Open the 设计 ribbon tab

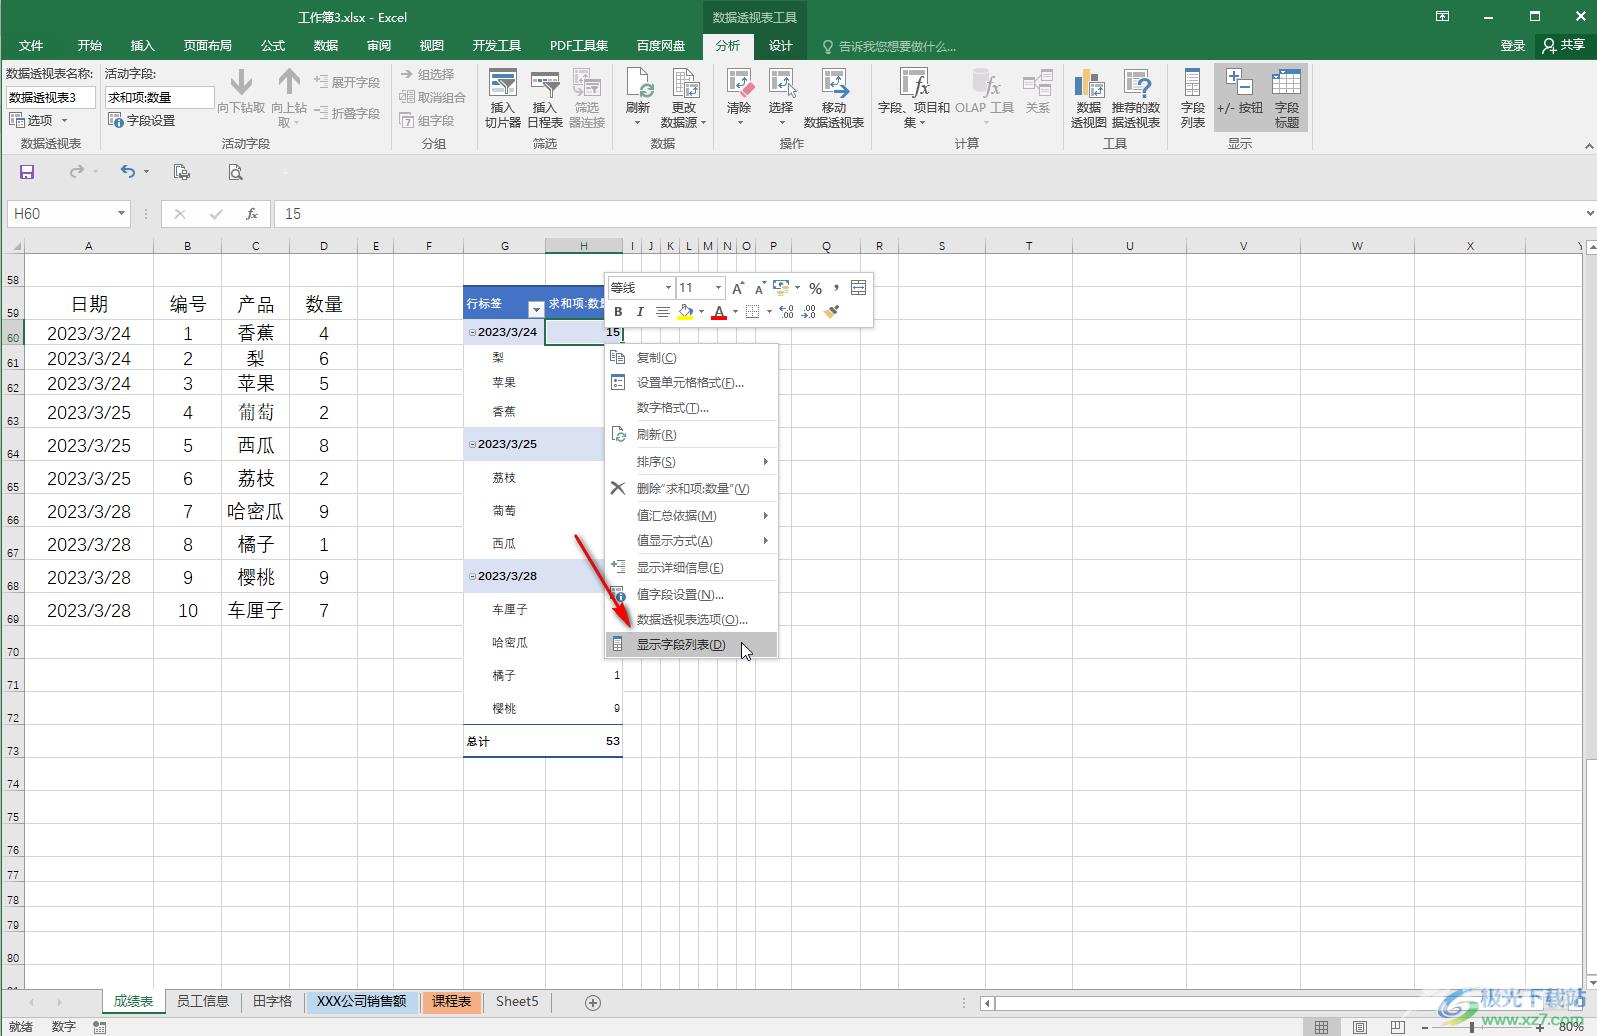coord(780,46)
